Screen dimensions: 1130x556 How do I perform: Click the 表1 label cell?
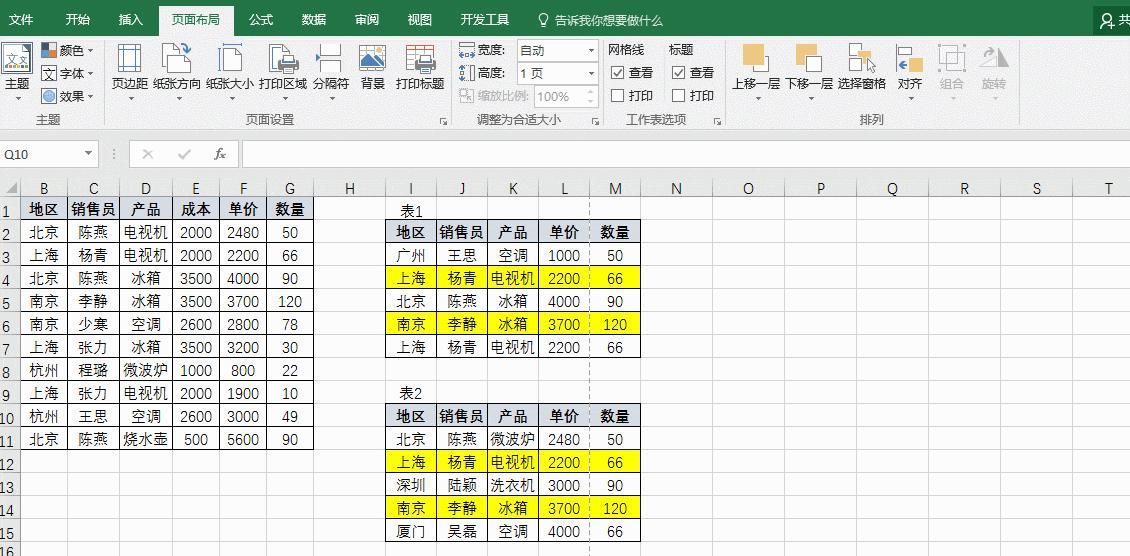(x=411, y=210)
